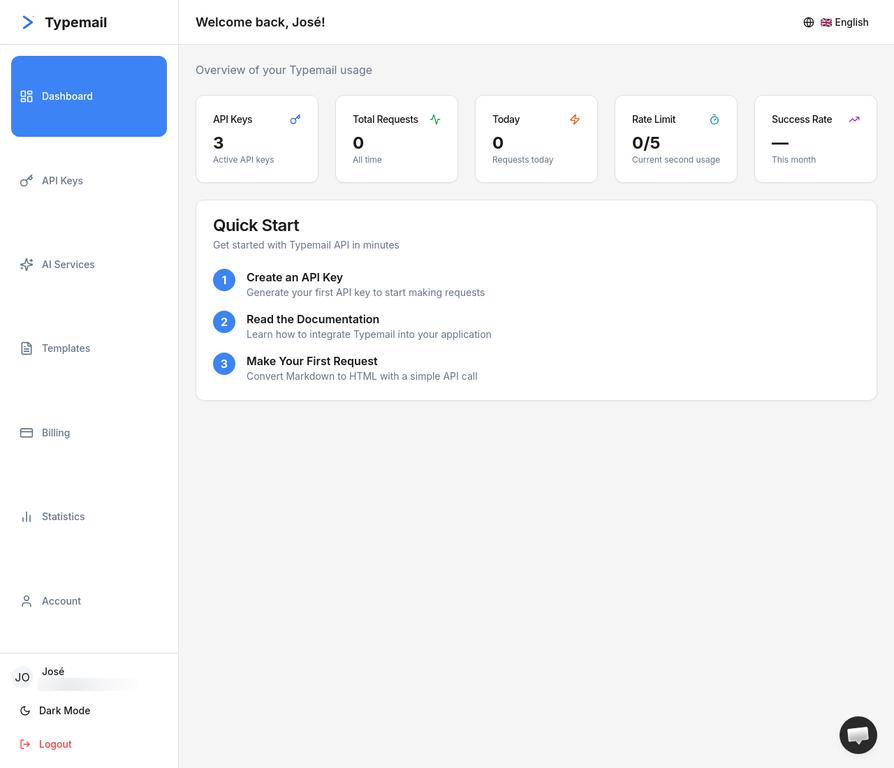Click the timer icon on the Rate Limit card
The image size is (894, 768).
coord(714,118)
